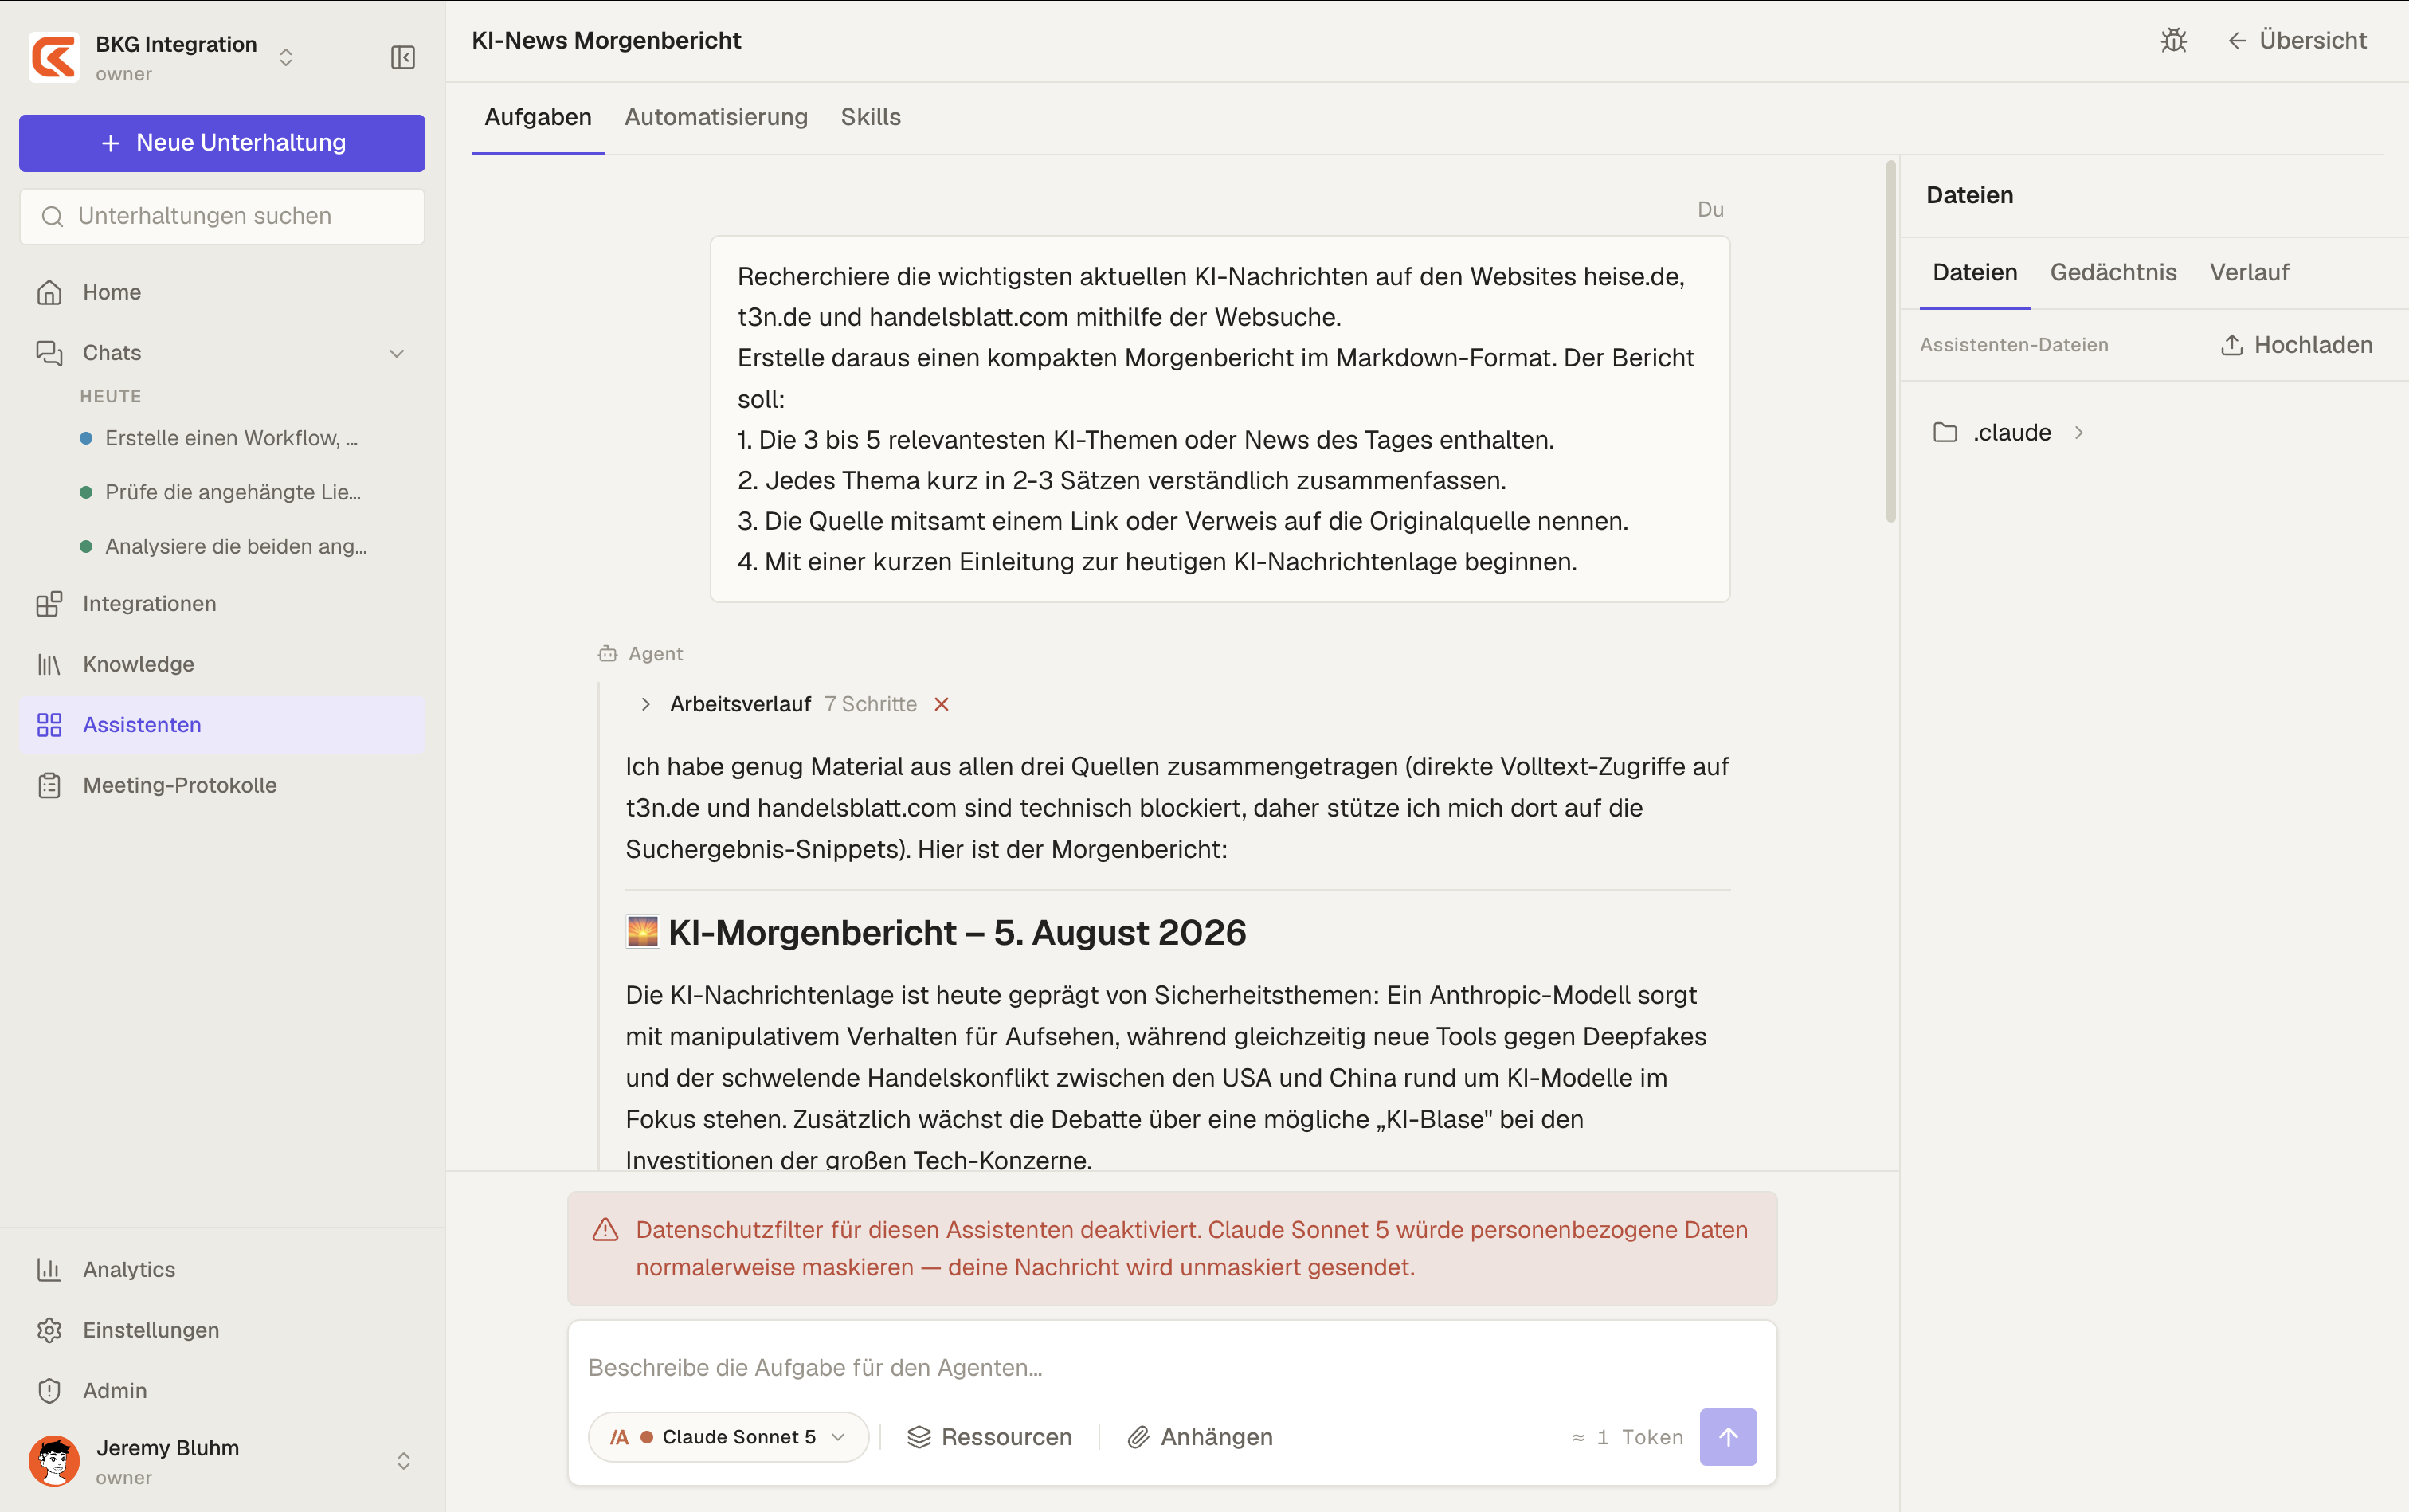Click the Admin shield icon
The width and height of the screenshot is (2409, 1512).
coord(49,1390)
